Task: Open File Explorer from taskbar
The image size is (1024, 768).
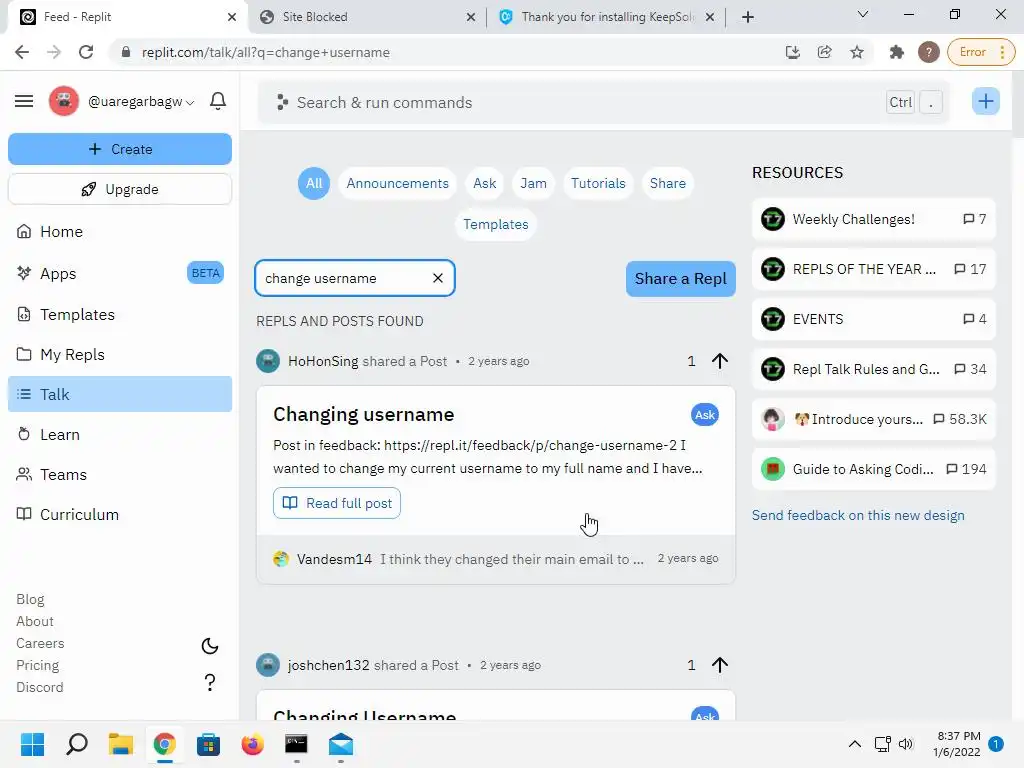Action: 121,744
